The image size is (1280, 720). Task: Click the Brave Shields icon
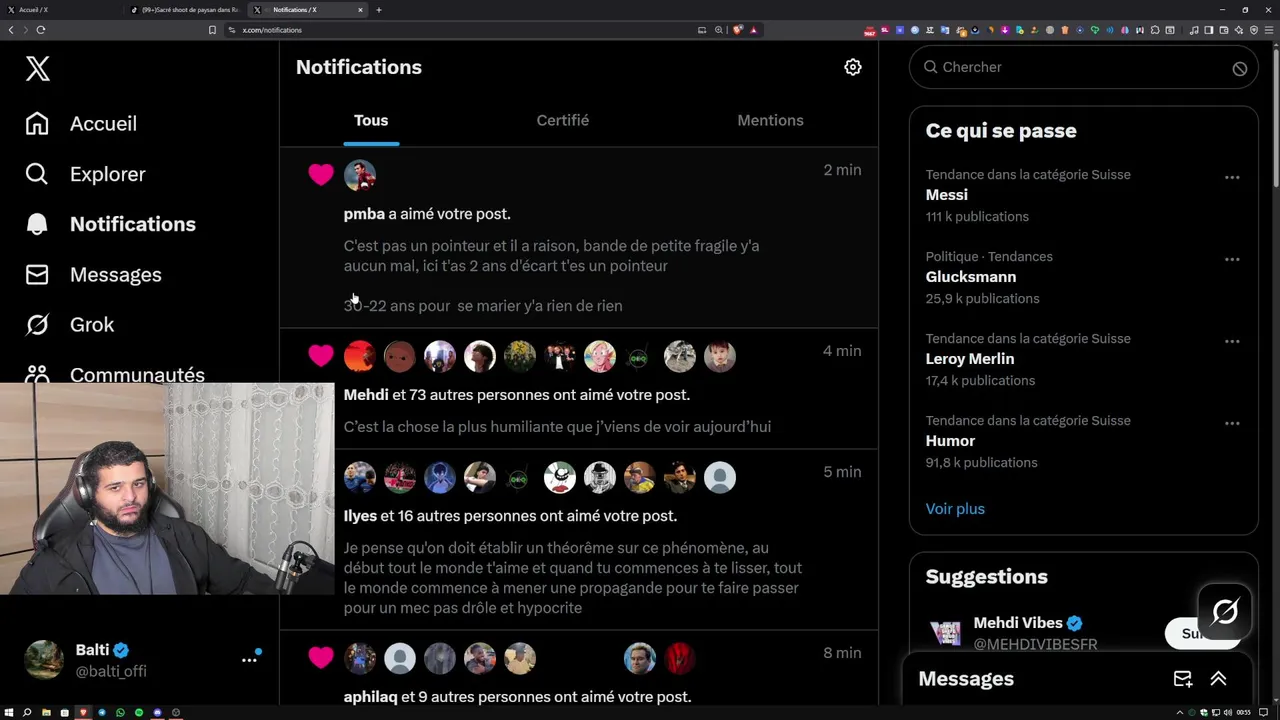pyautogui.click(x=738, y=30)
